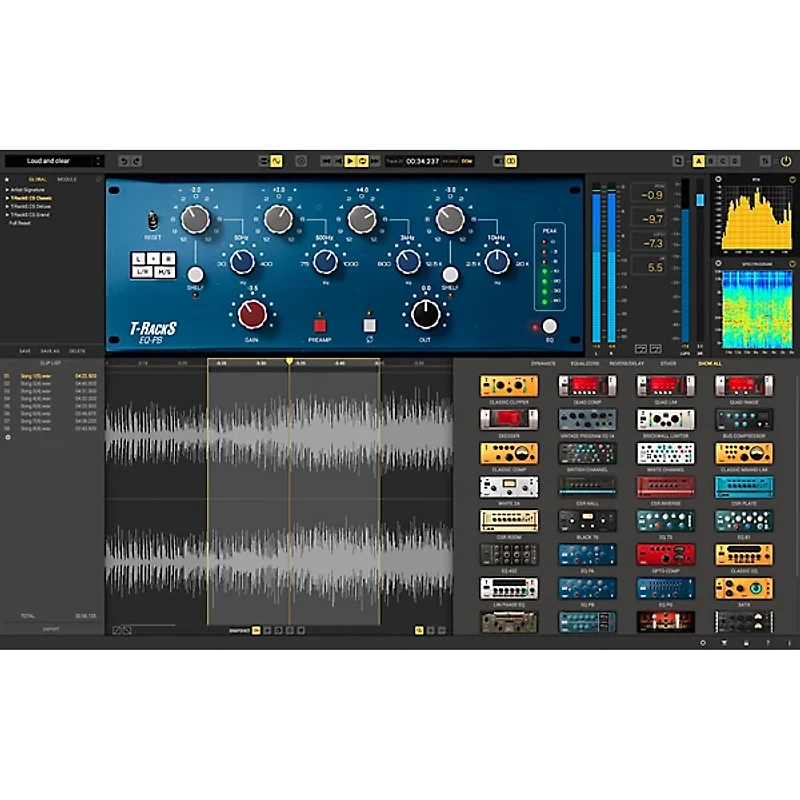
Task: Switch the EQ to M/S processing mode
Action: point(165,272)
